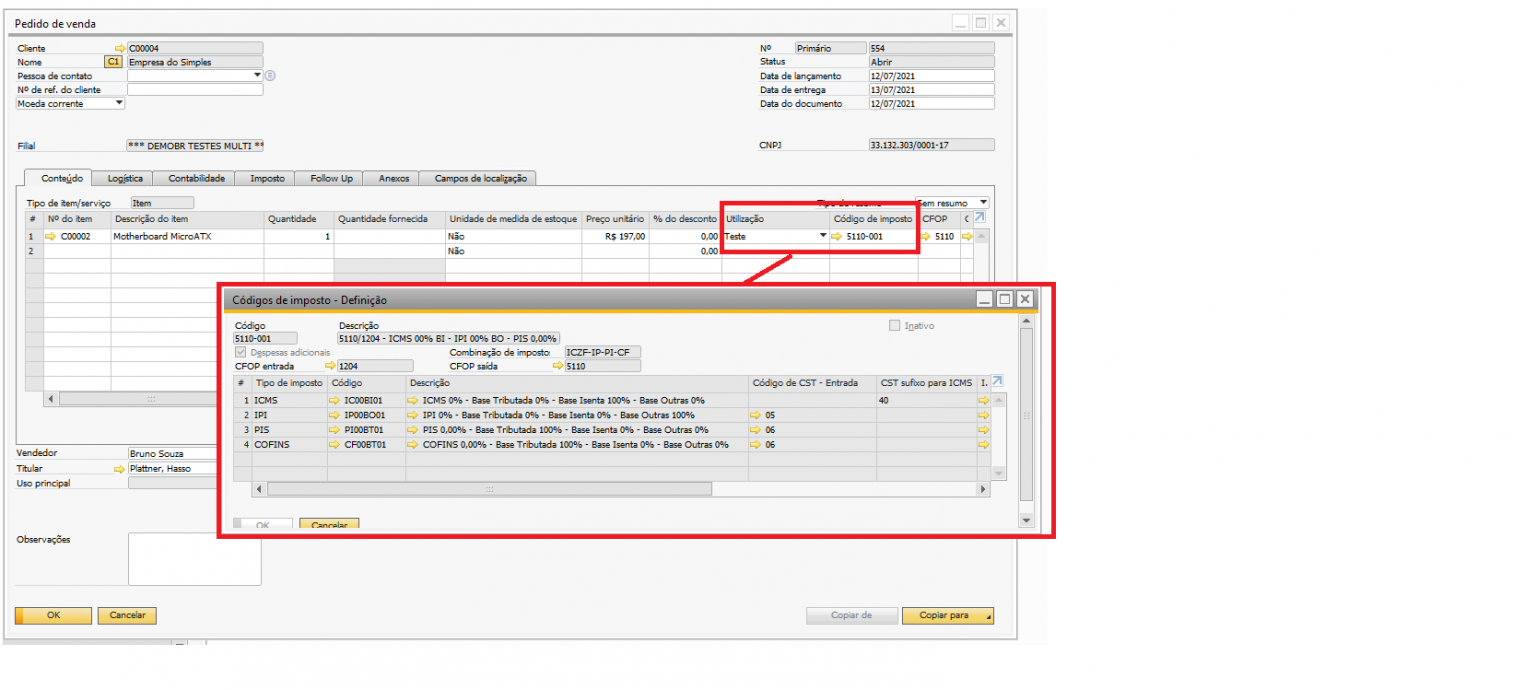Click the Copiar para button

947,616
